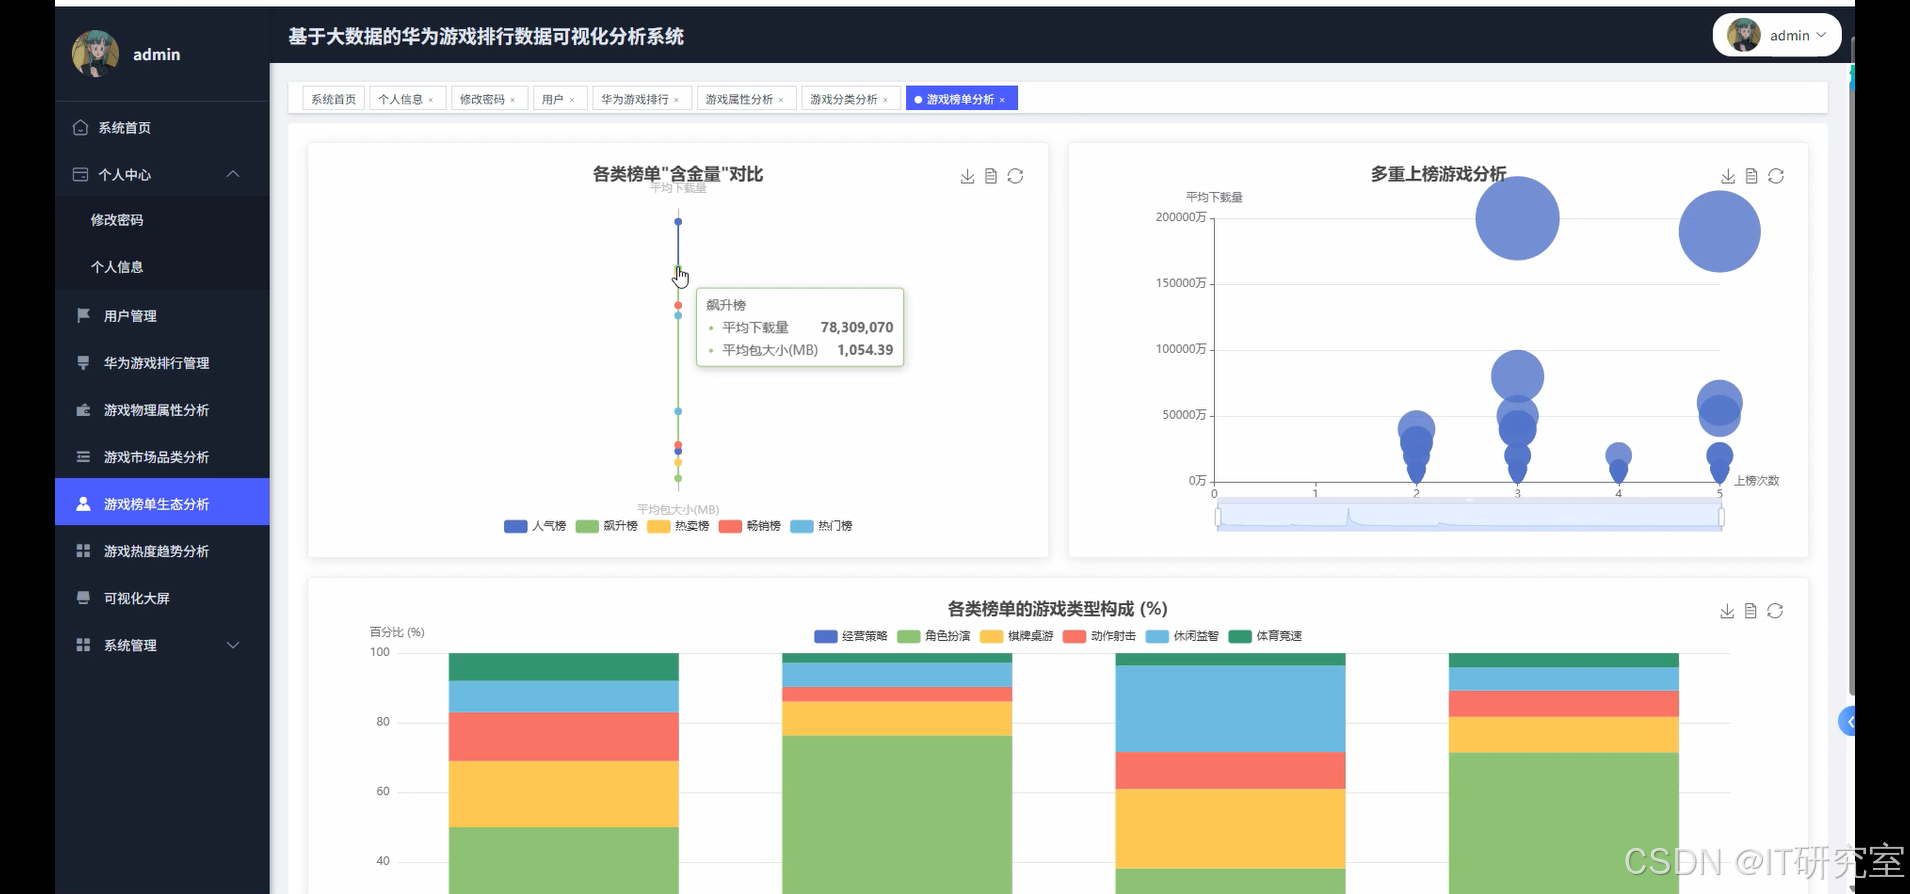Toggle the 人气榜 legend series

[x=535, y=526]
